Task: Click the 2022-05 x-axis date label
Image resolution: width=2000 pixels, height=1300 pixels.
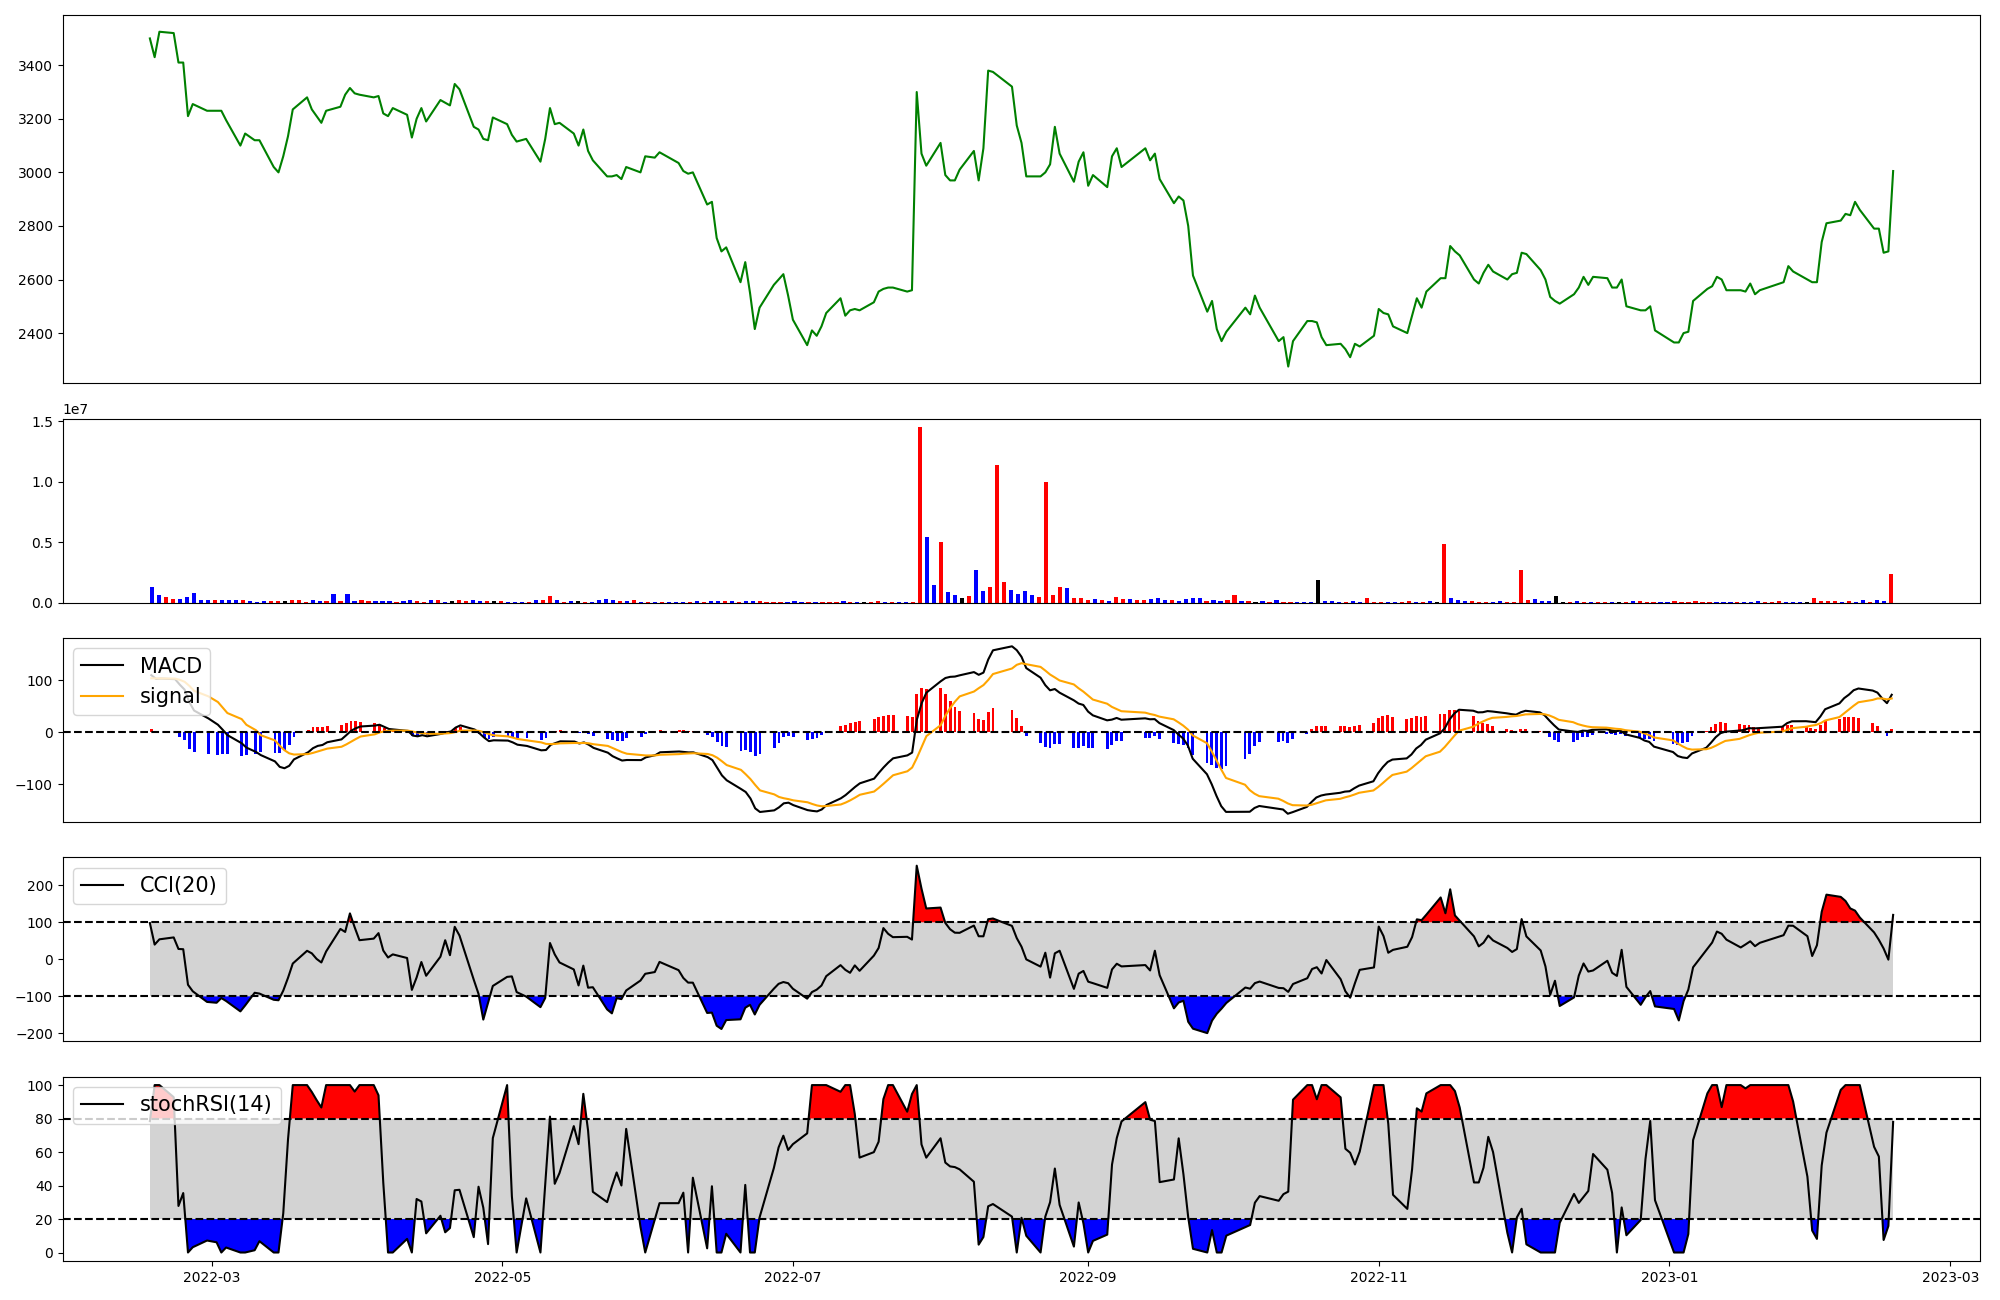Action: [x=502, y=1277]
